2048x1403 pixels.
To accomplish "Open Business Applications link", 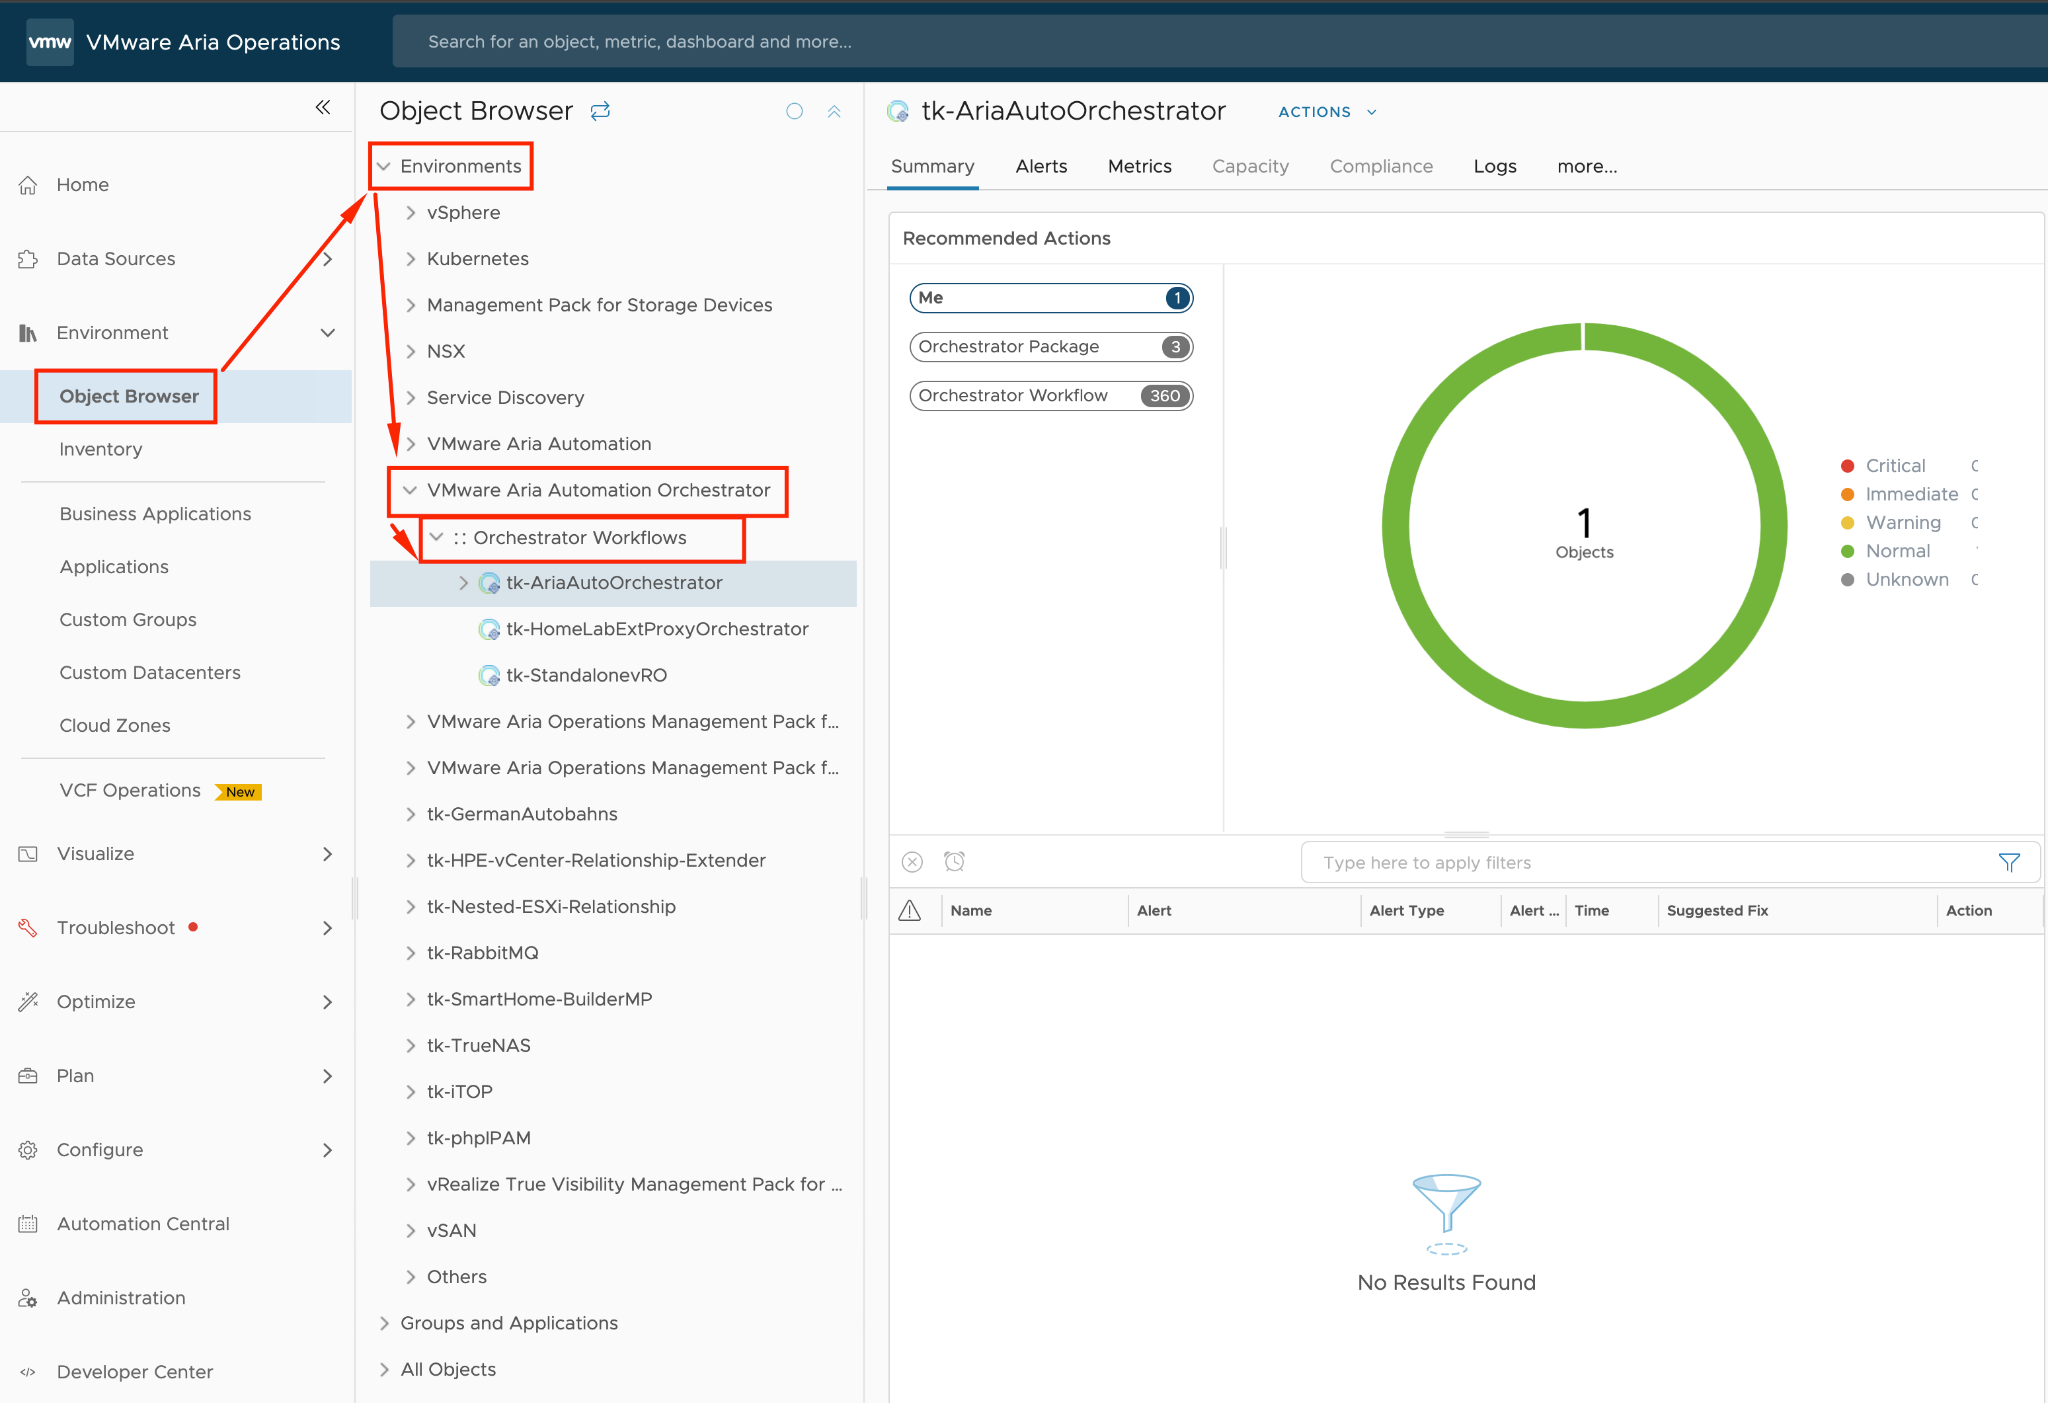I will click(x=155, y=513).
